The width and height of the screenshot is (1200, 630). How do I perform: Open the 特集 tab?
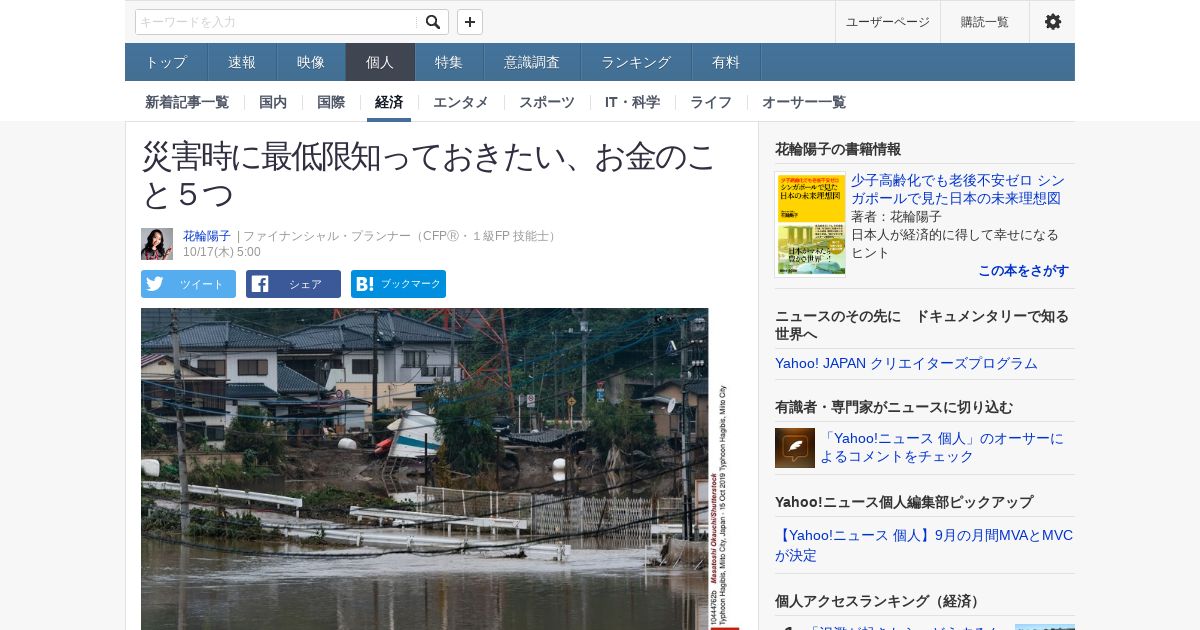click(449, 62)
